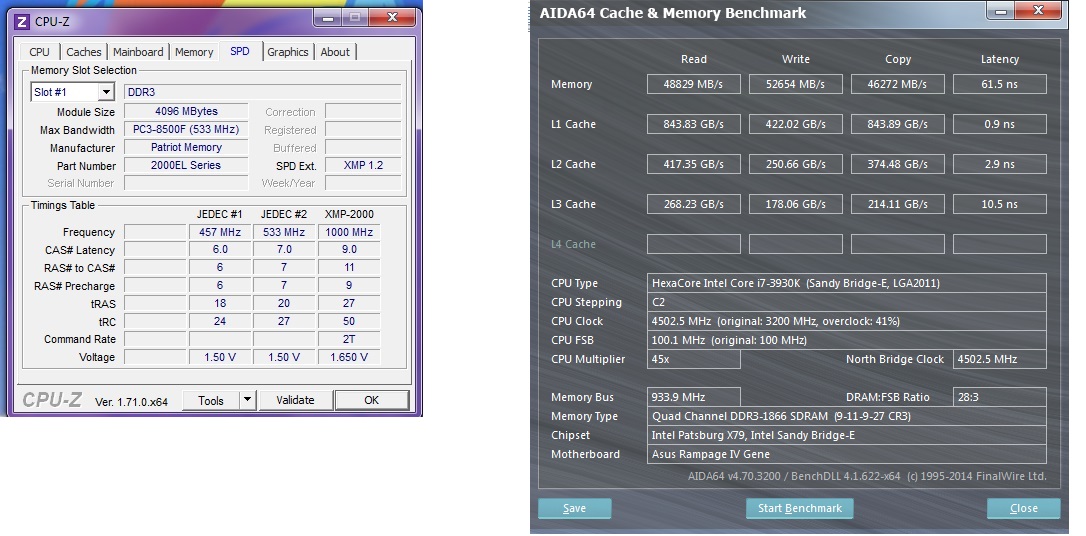
Task: Select L2 Cache Read value 417.35 GB/s
Action: 693,164
